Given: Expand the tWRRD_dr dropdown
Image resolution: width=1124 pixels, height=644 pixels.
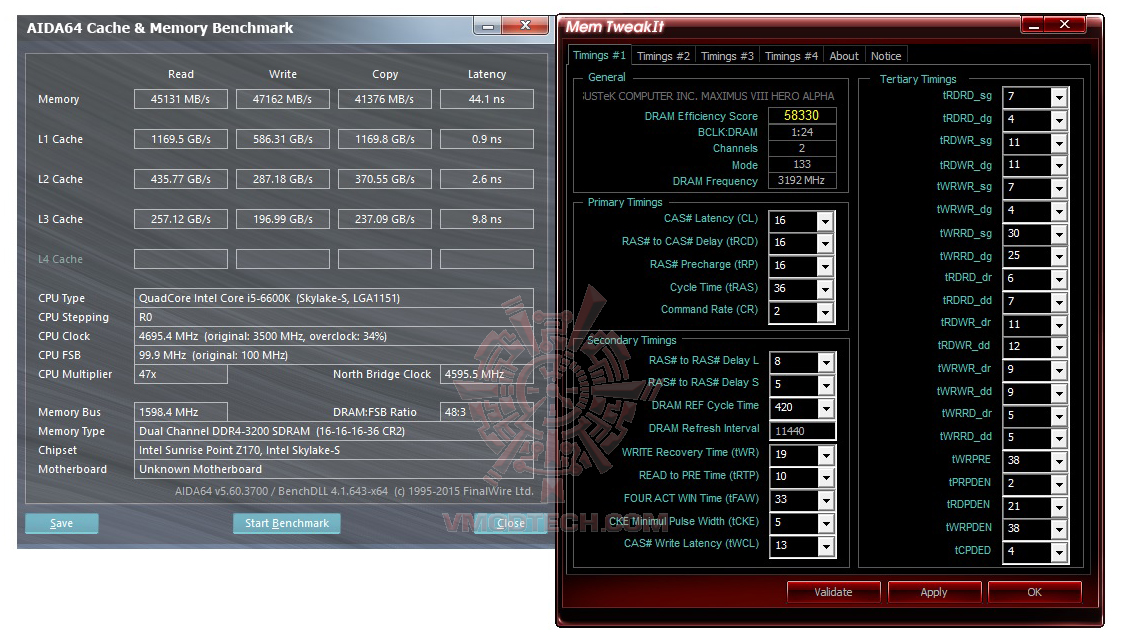Looking at the screenshot, I should (1059, 416).
